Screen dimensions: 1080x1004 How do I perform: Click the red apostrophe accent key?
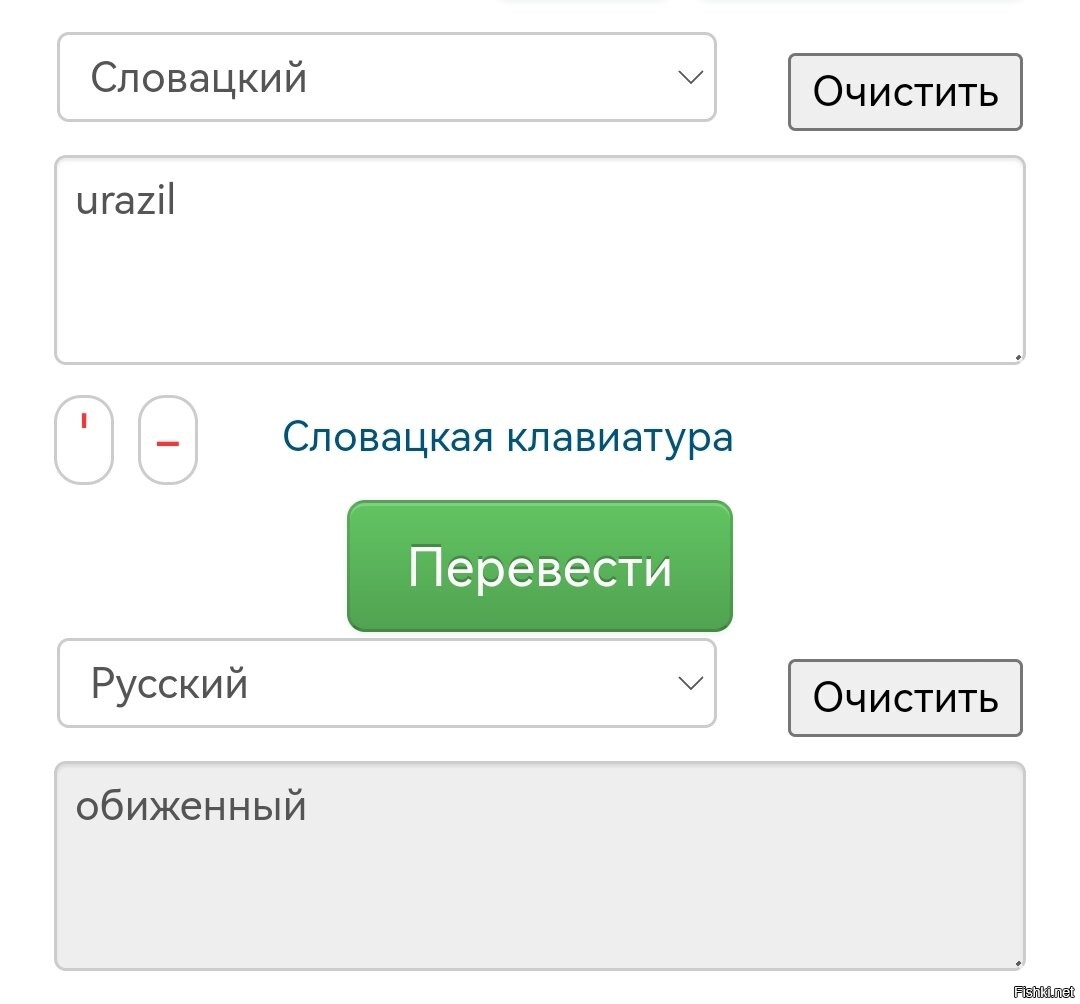click(x=84, y=440)
